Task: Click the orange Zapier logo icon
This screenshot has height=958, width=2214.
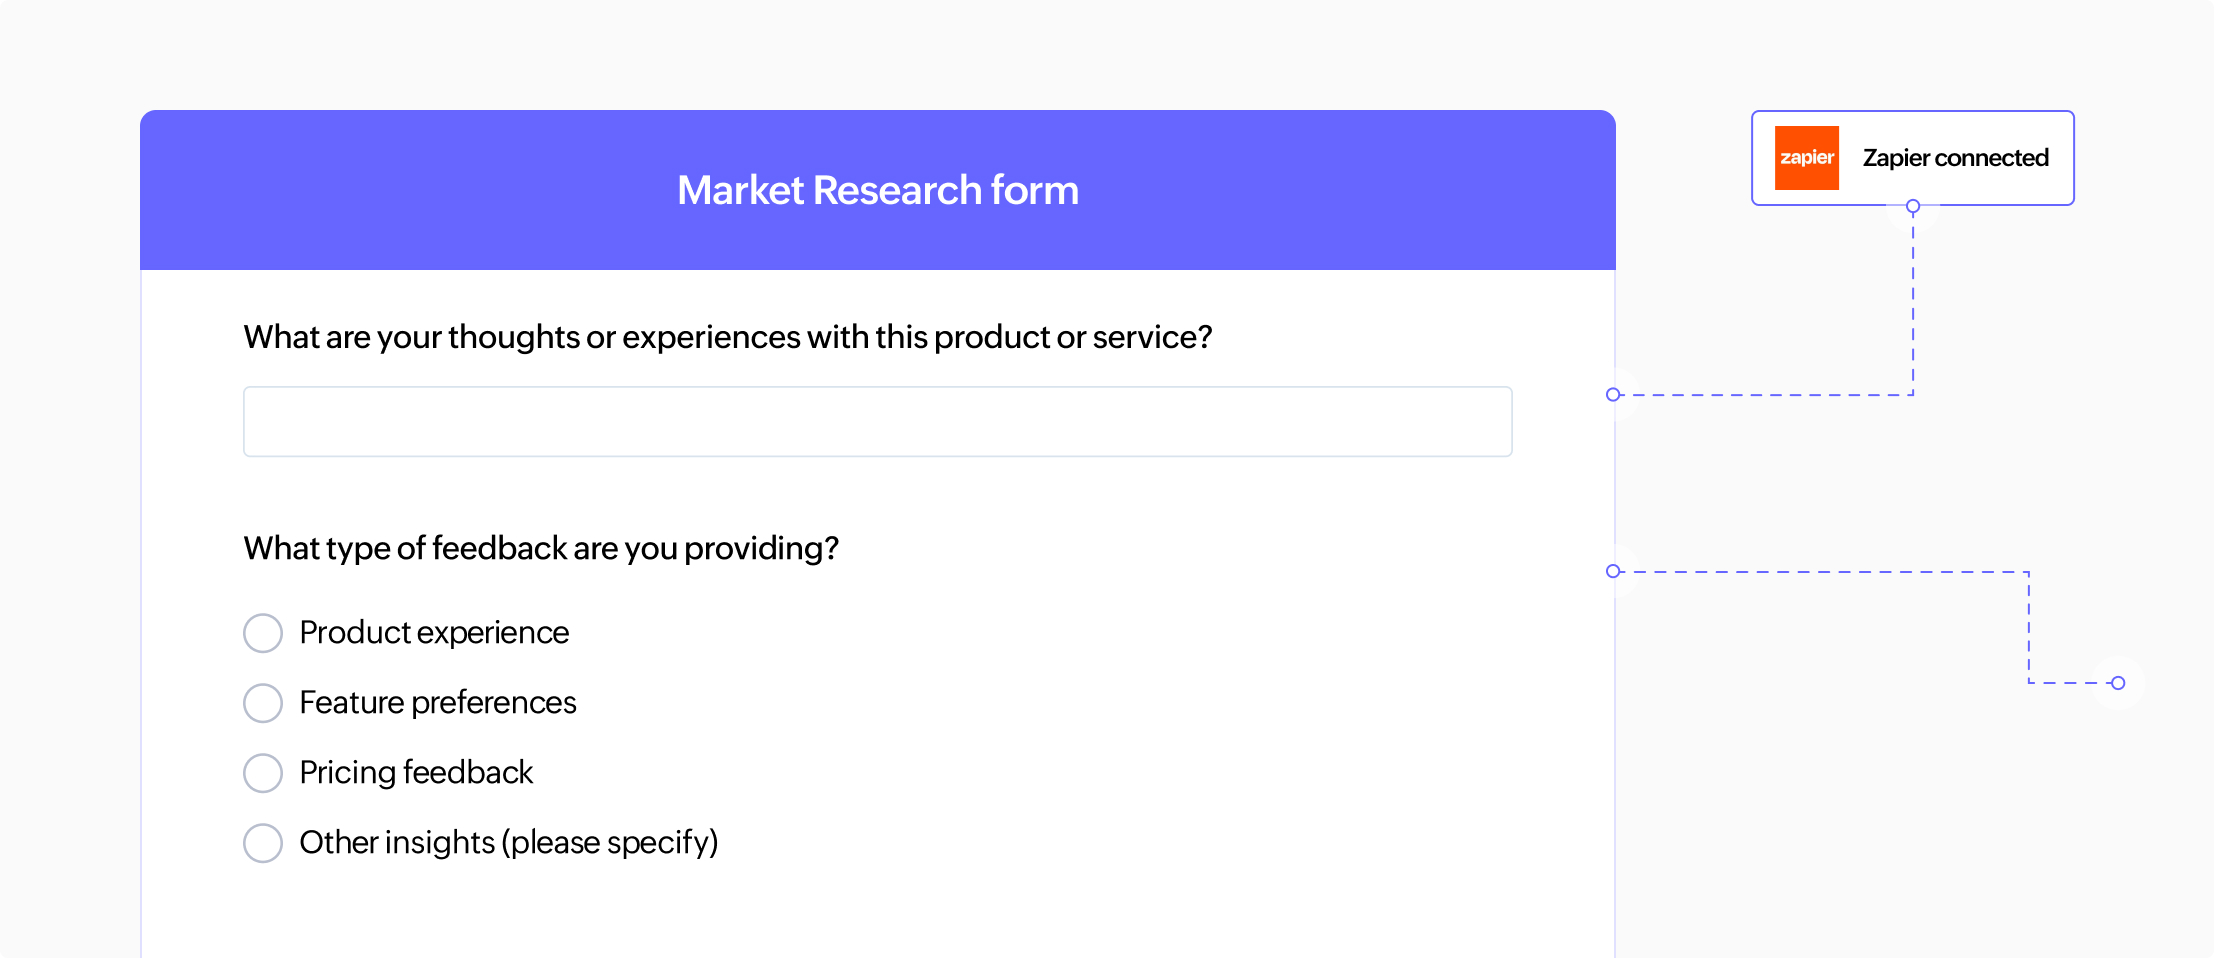Action: (x=1806, y=157)
